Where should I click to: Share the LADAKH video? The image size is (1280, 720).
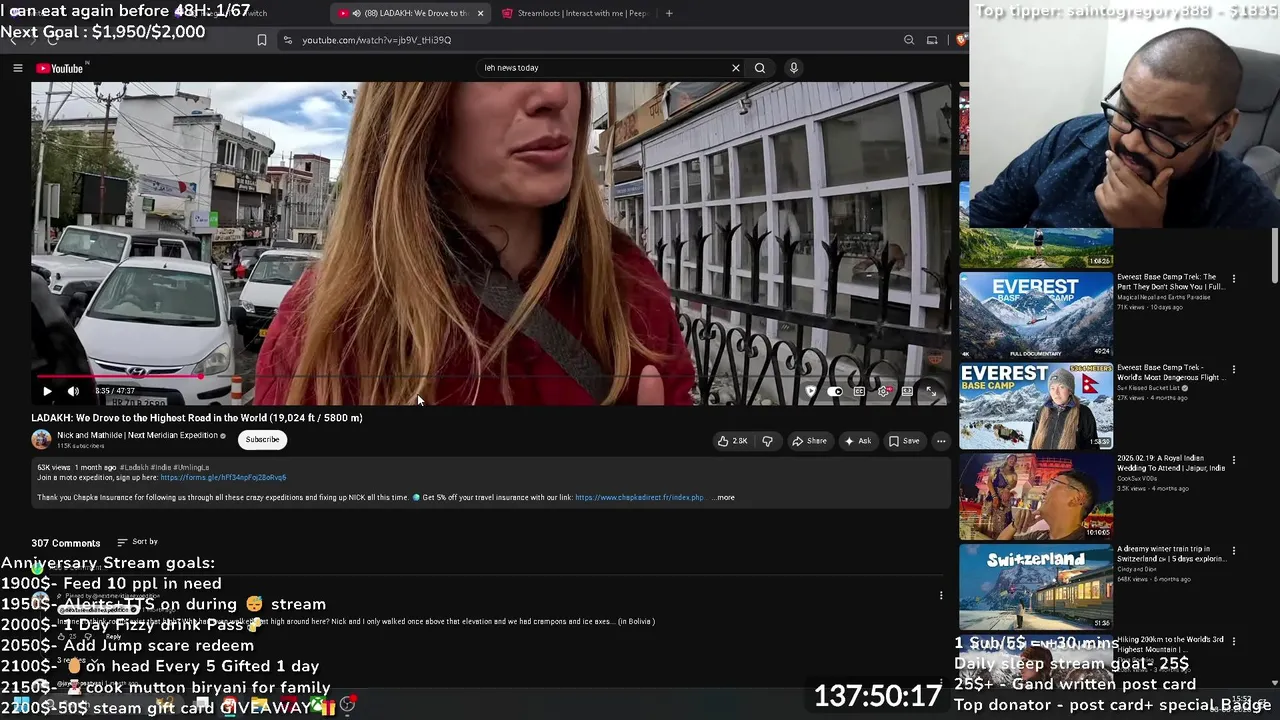(809, 441)
